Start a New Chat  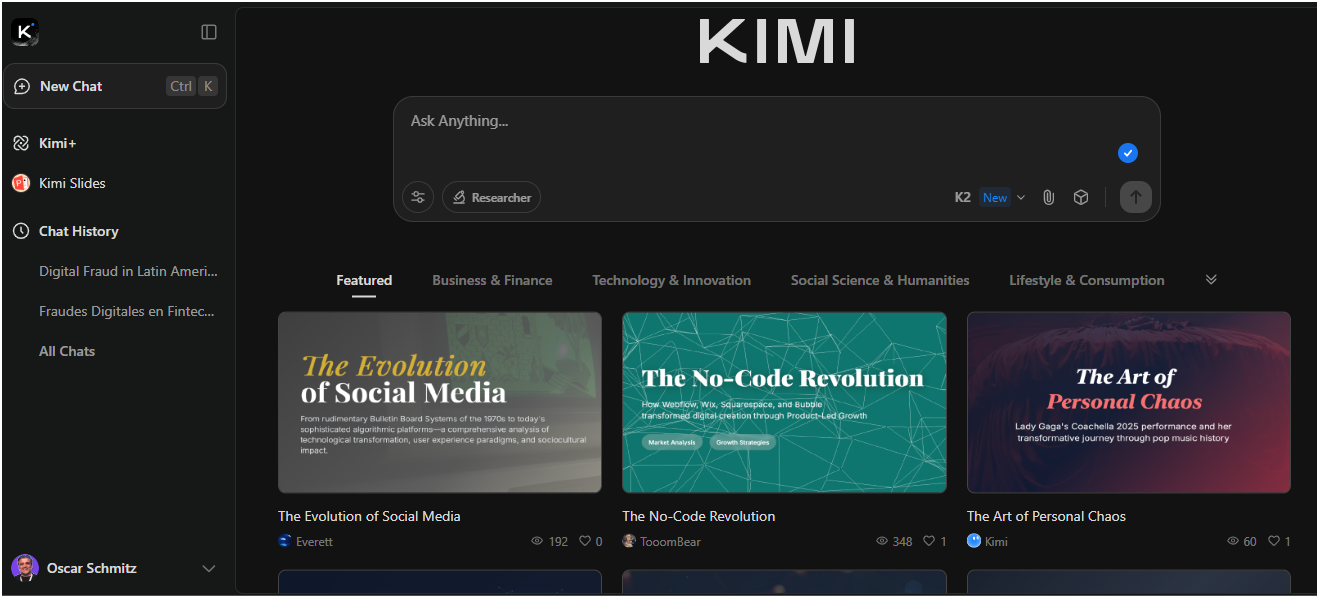click(115, 86)
